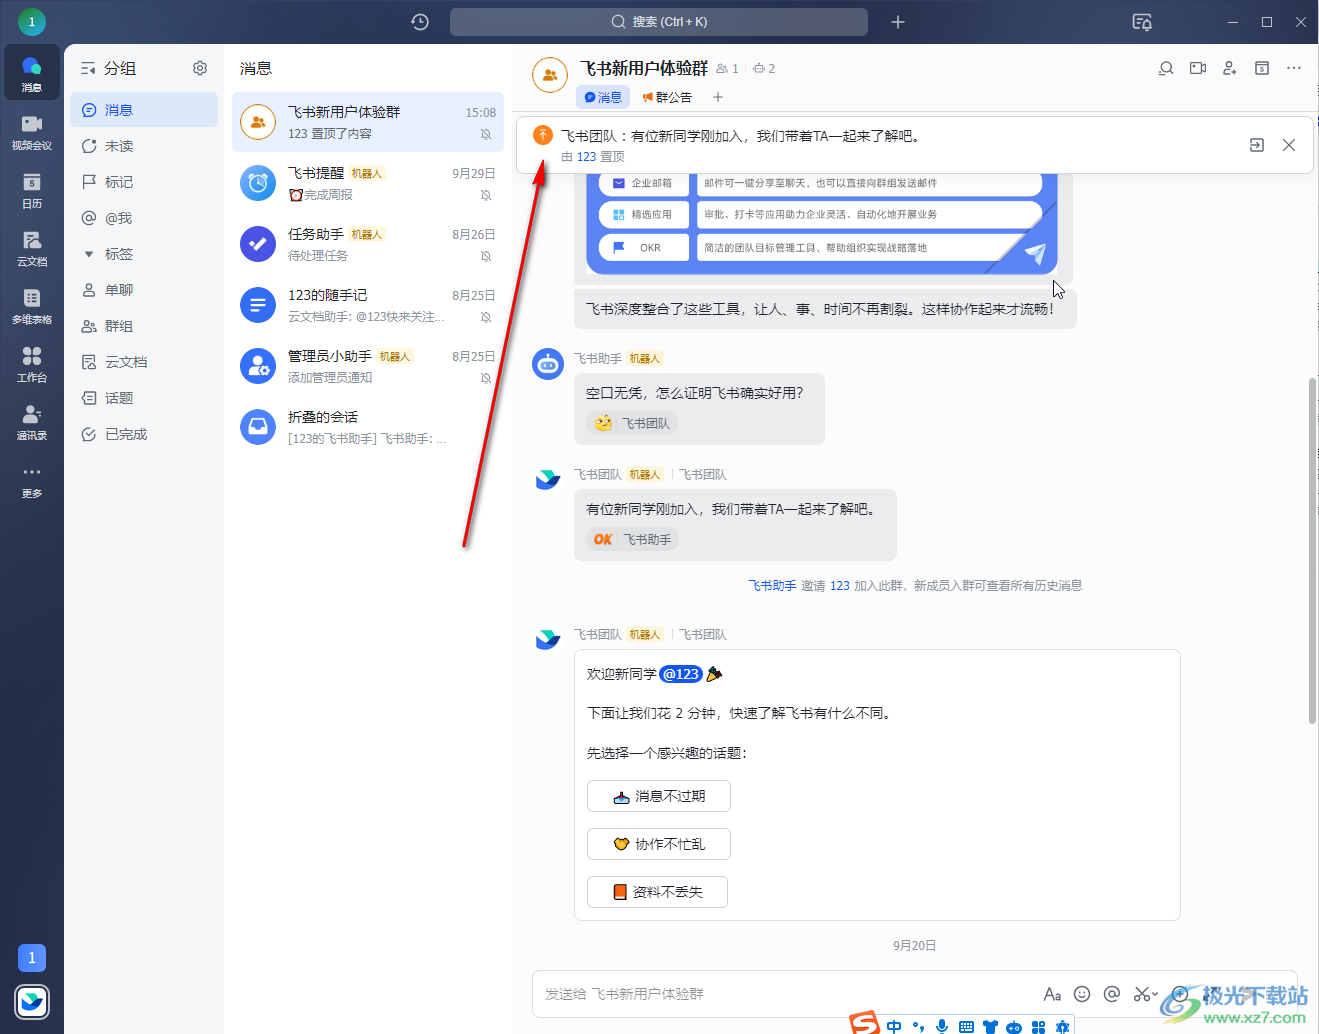Viewport: 1319px width, 1034px height.
Task: Collapse the 分组 grouping panel toggle
Action: 88,68
